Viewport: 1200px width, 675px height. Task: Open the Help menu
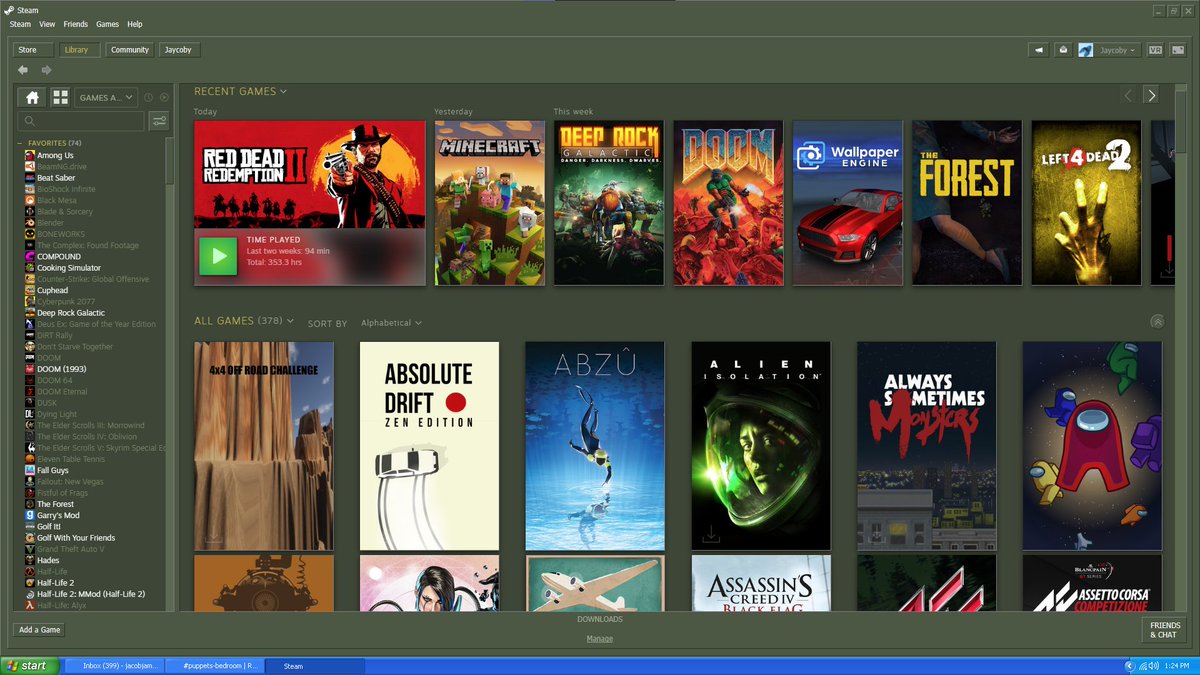coord(135,24)
